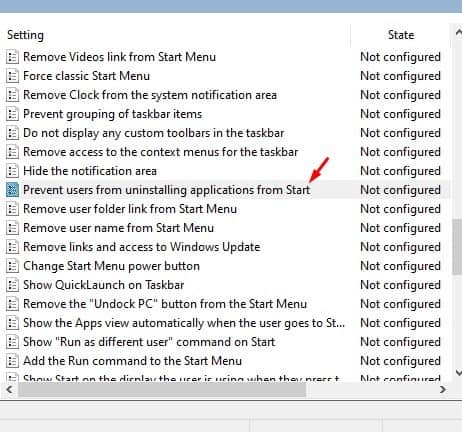The image size is (462, 432).
Task: Click the vertical scrollbar down arrow
Action: [x=458, y=373]
